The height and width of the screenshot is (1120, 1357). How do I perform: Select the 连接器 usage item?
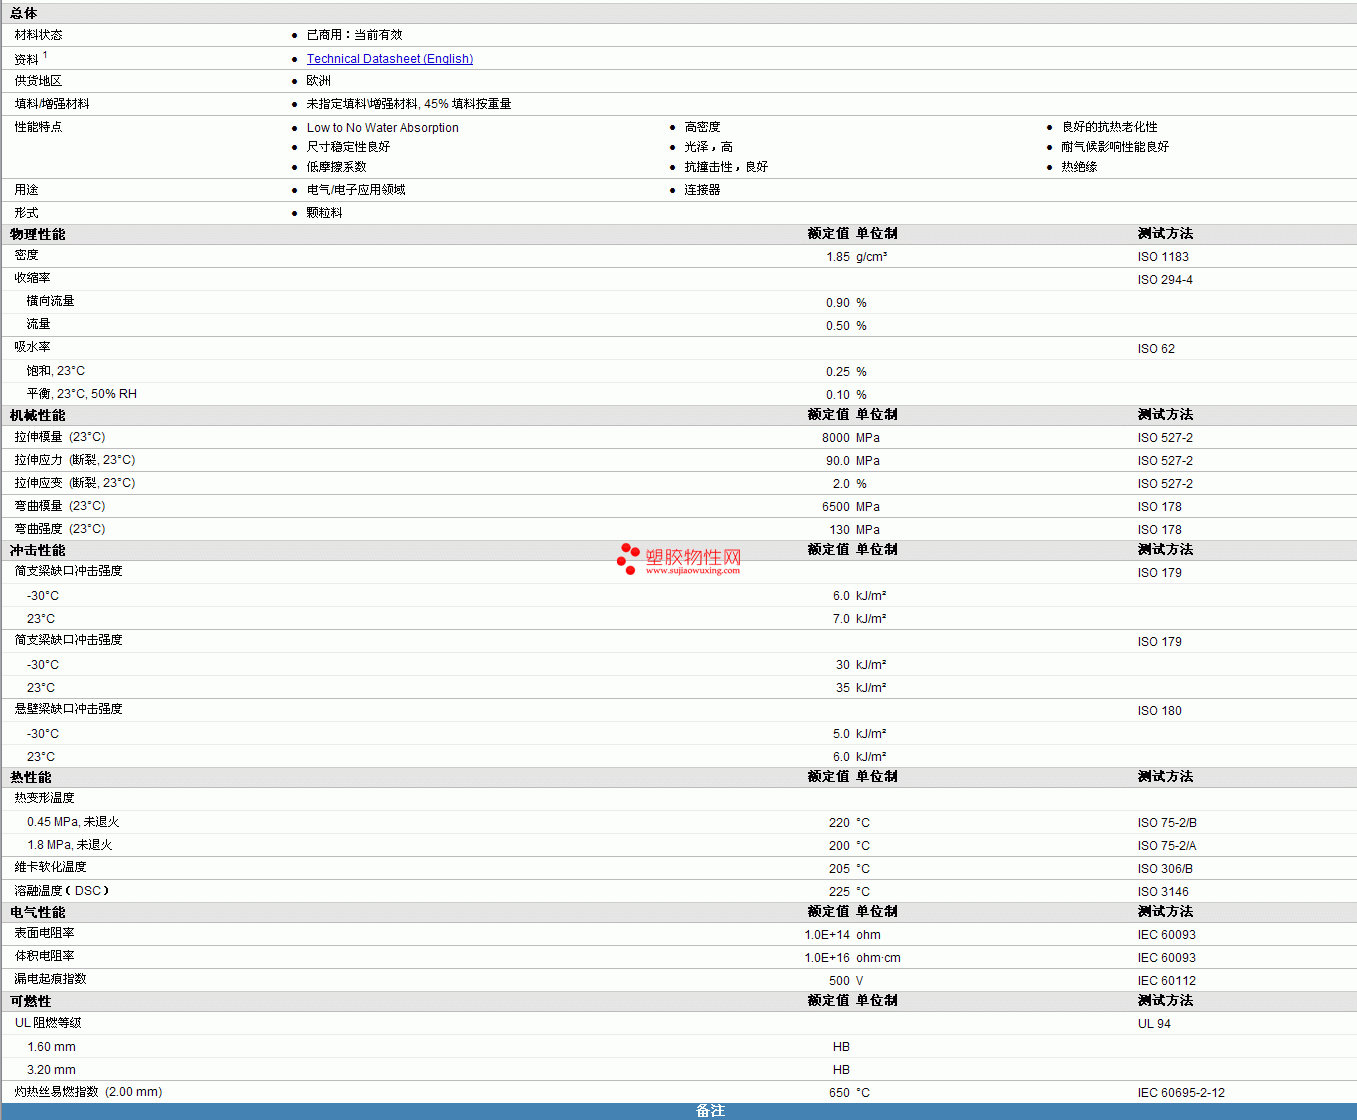[702, 190]
